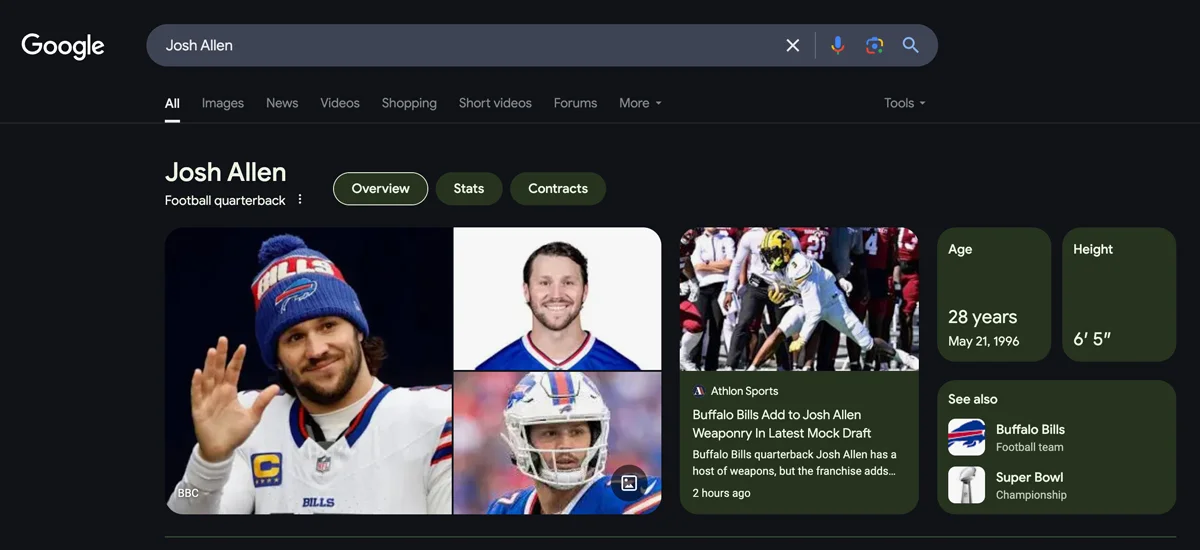The width and height of the screenshot is (1200, 550).
Task: Open the Videos tab
Action: point(340,103)
